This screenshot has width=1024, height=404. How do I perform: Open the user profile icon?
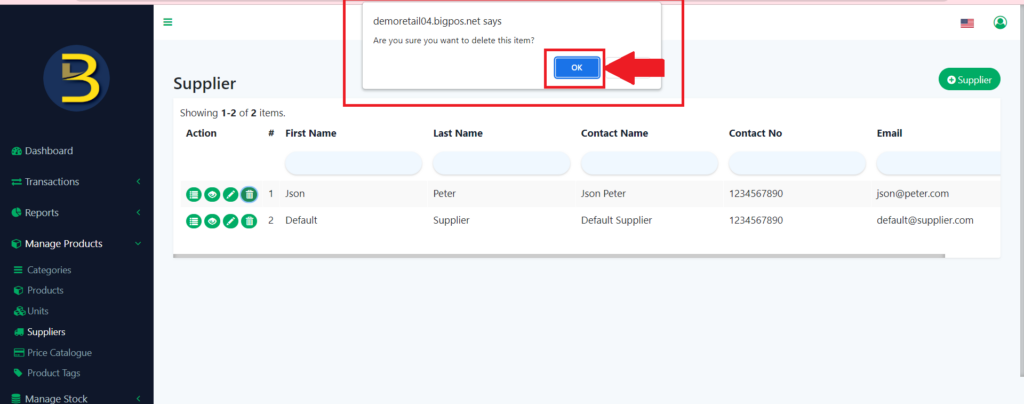[999, 22]
